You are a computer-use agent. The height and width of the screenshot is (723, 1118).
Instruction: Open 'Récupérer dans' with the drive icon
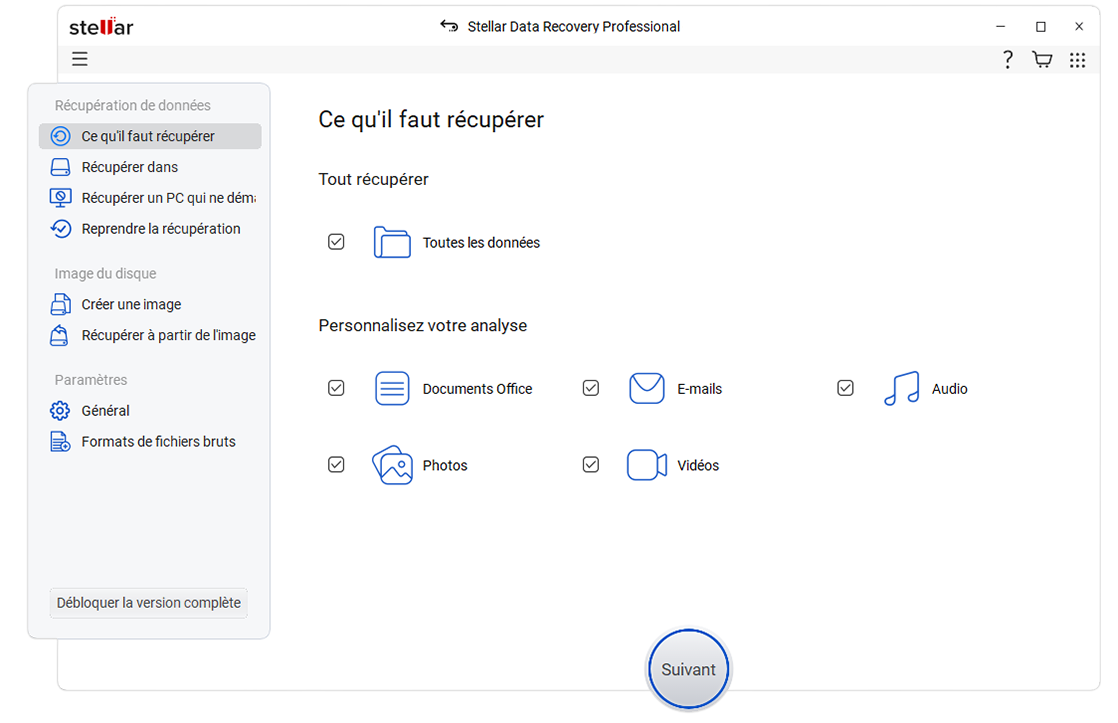coord(60,166)
